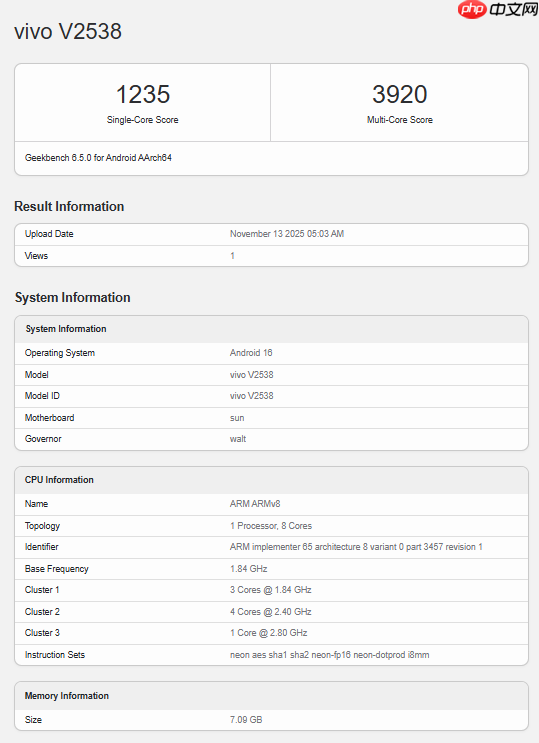Click the Cluster 1 label
Viewport: 539px width, 743px height.
[42, 590]
